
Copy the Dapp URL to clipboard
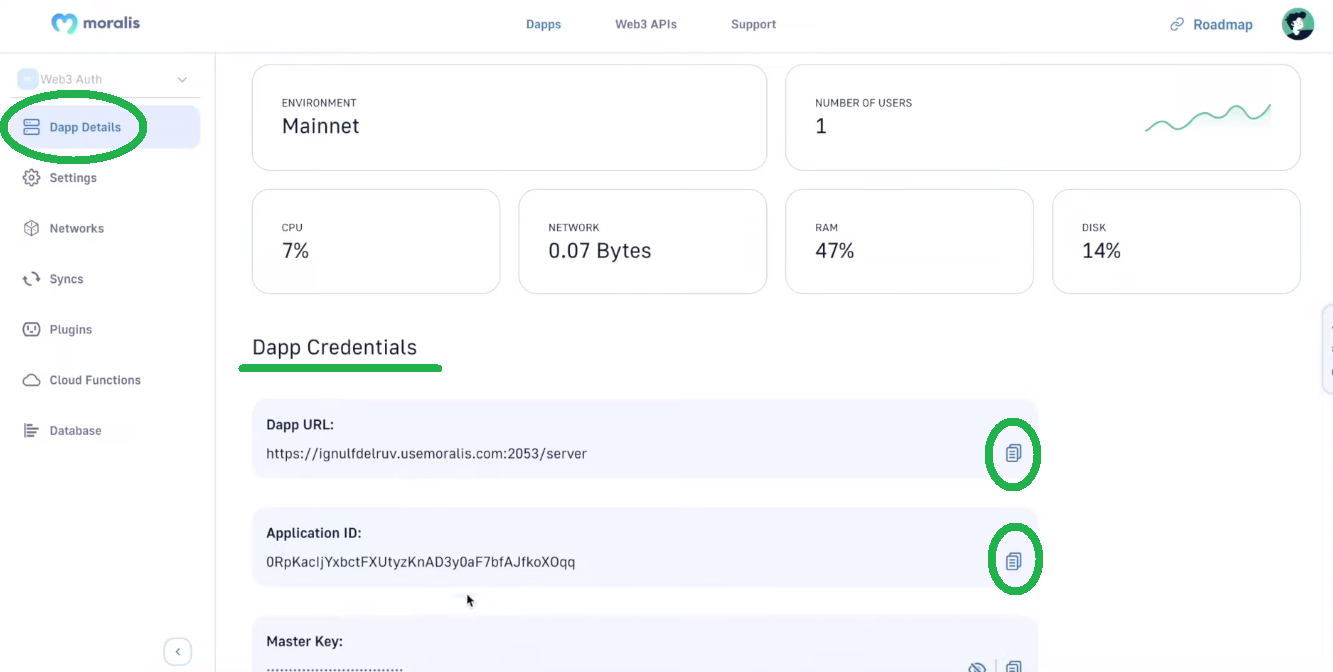(1013, 453)
